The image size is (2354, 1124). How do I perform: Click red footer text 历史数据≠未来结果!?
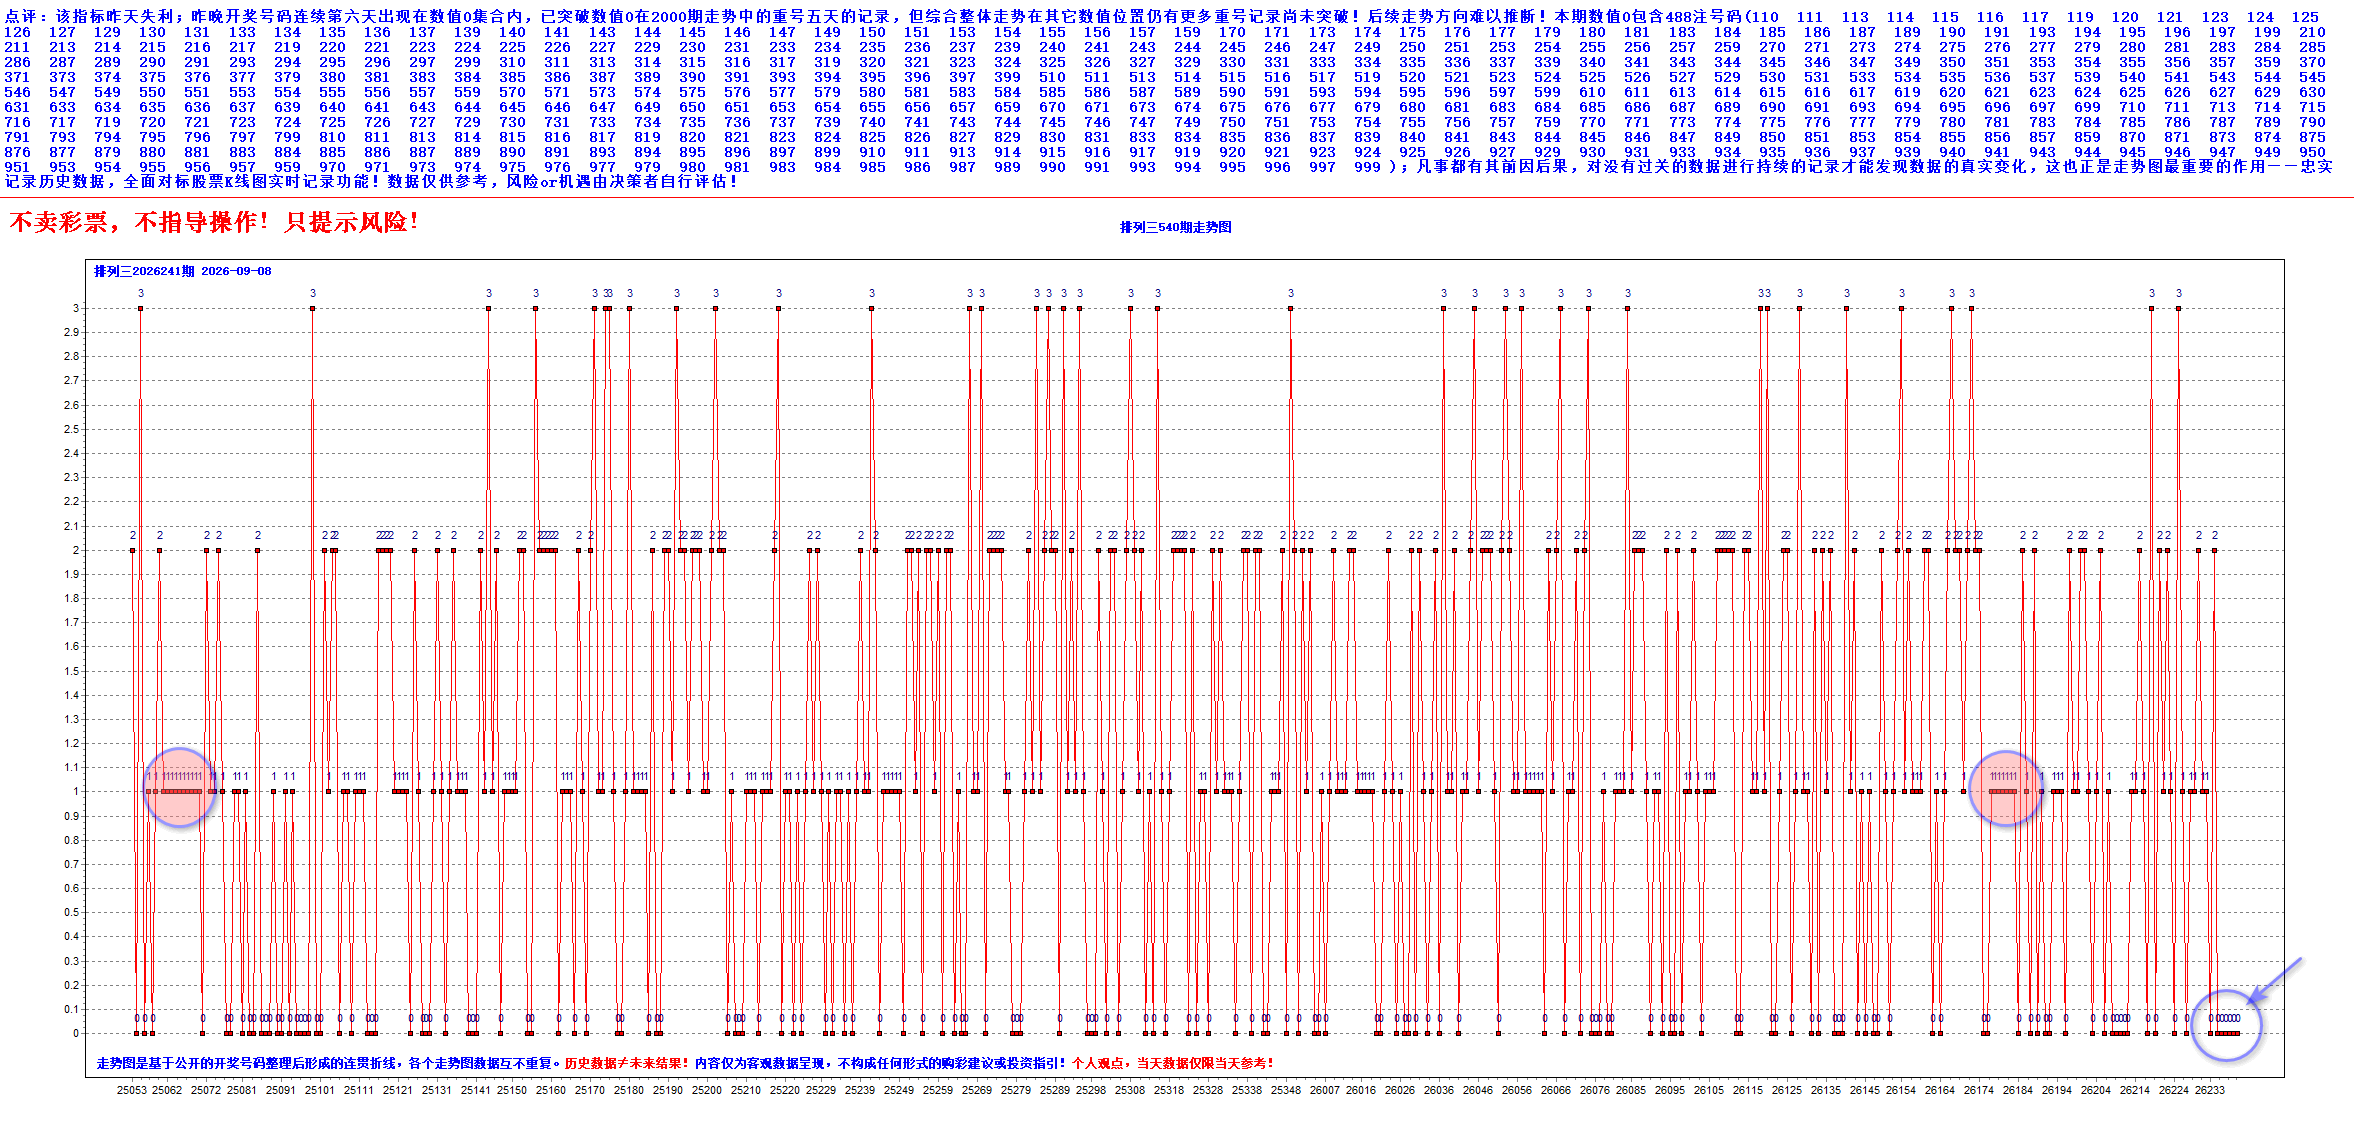627,1063
